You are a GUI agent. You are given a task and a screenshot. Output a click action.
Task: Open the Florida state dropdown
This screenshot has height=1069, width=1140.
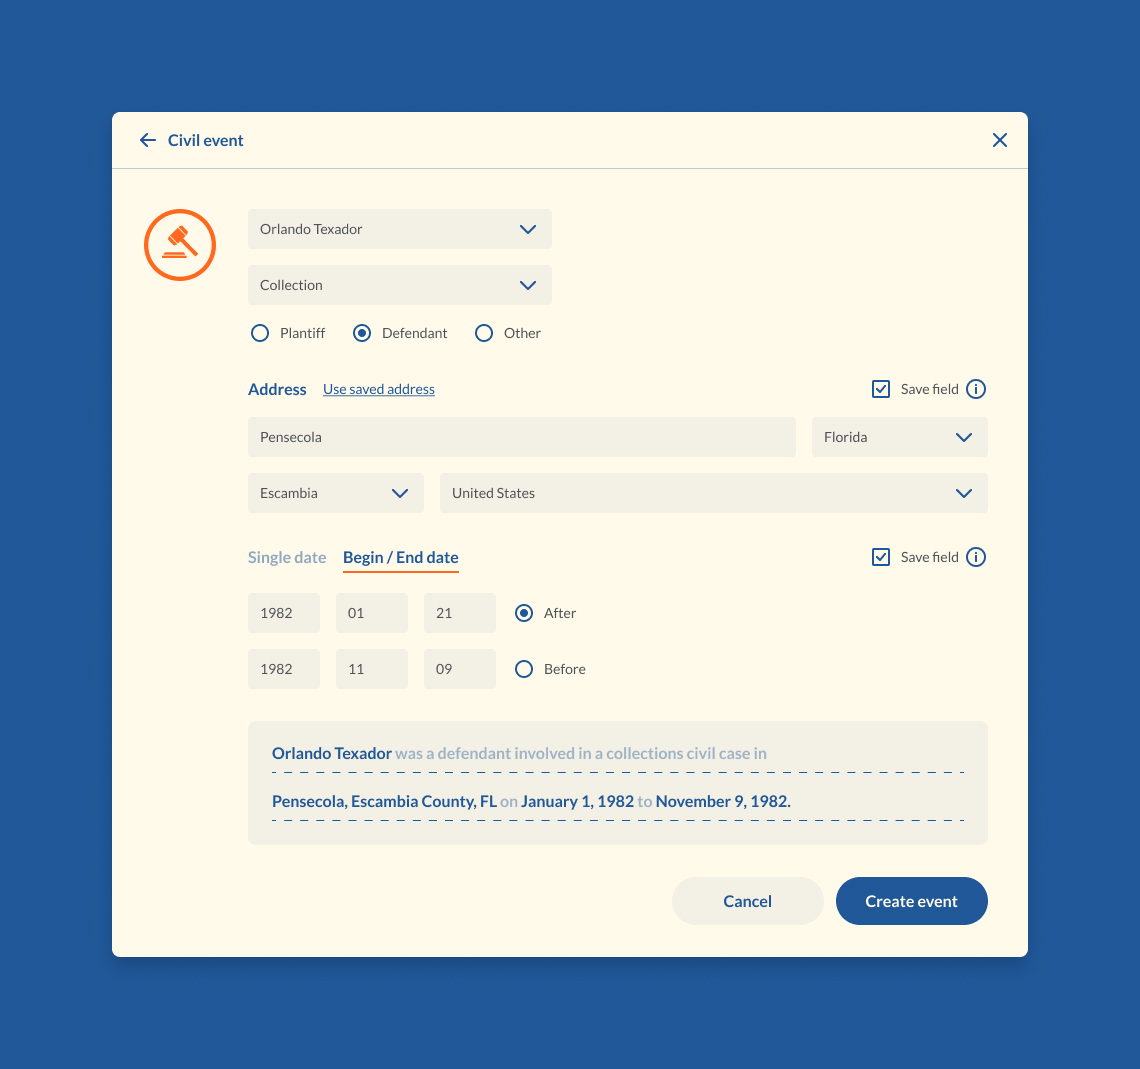(x=899, y=437)
